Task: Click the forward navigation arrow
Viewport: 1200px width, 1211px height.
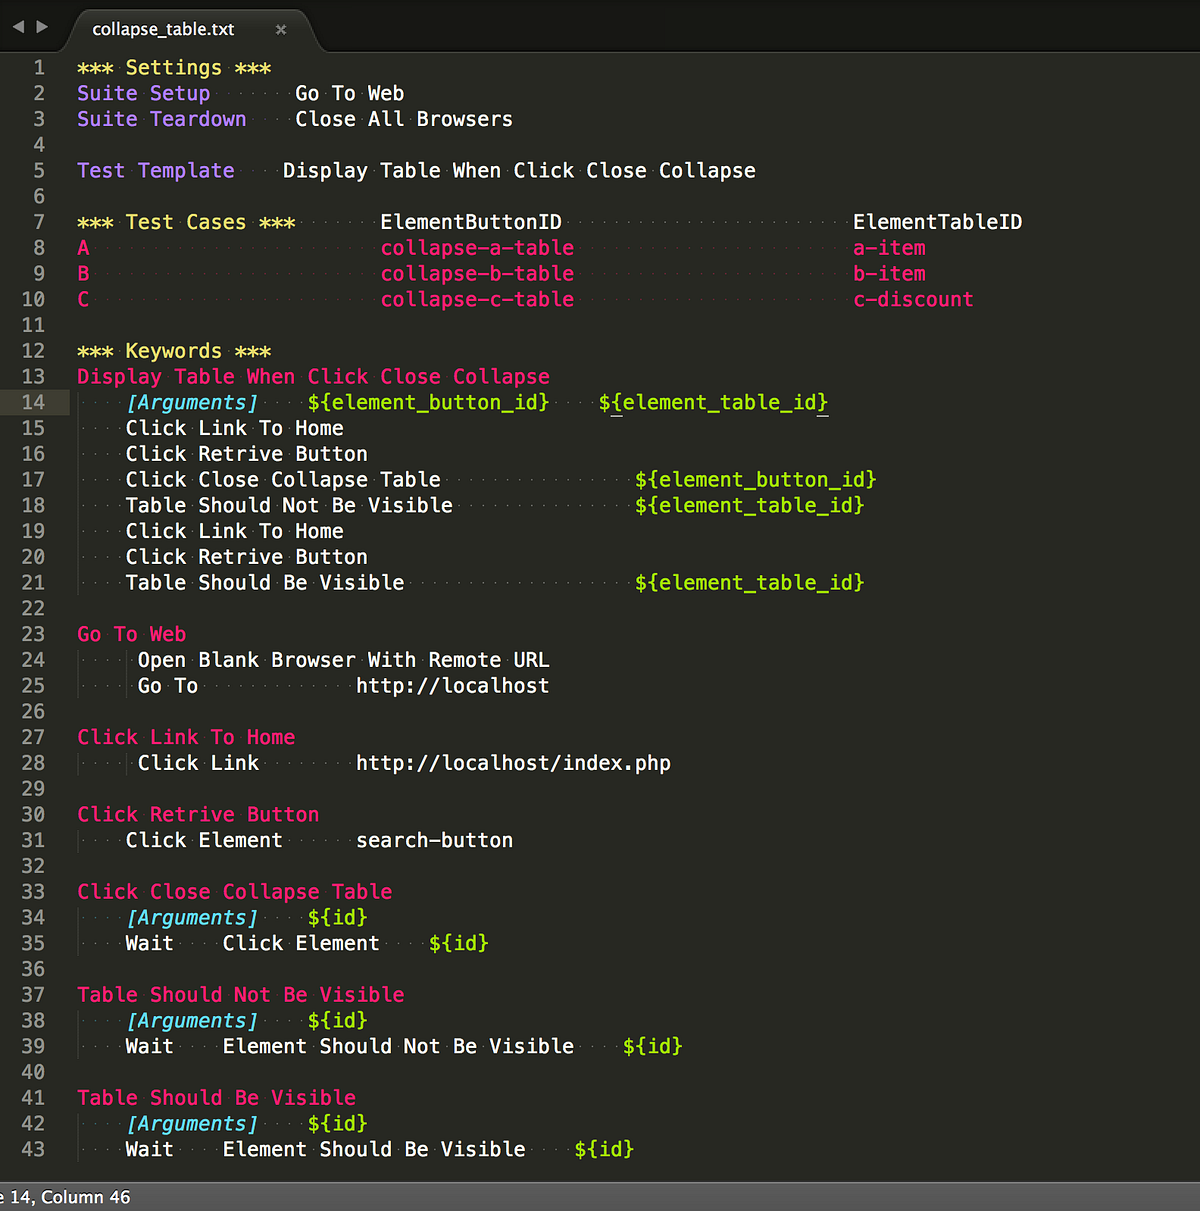Action: pos(40,28)
